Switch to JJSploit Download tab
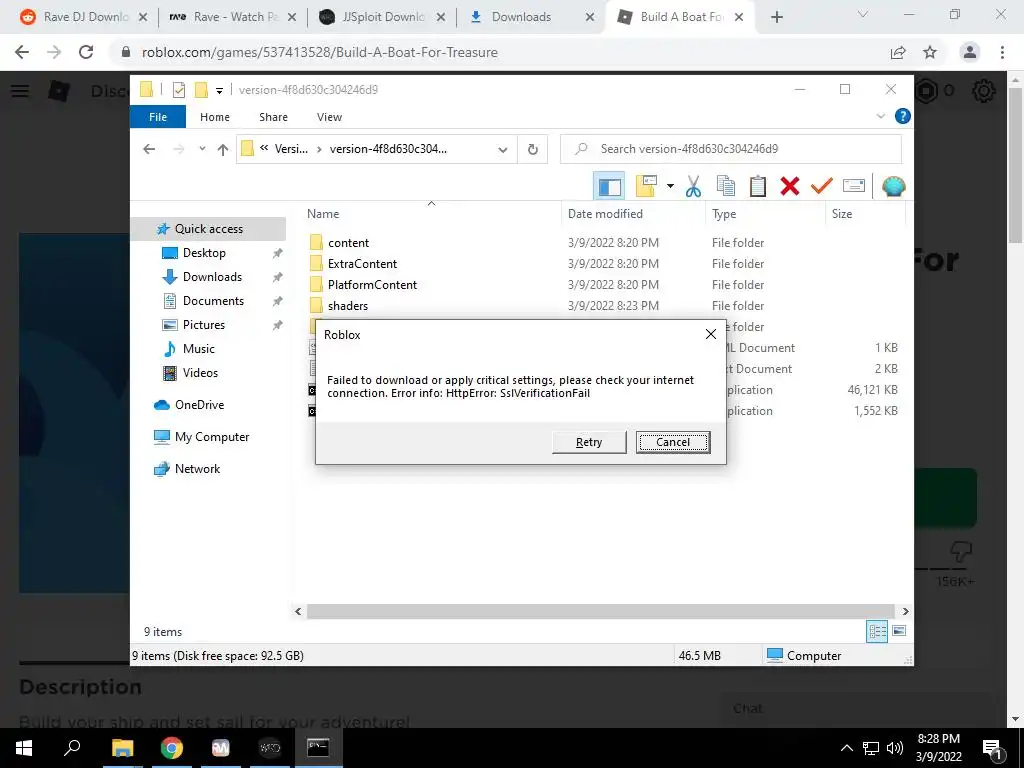 [x=383, y=17]
